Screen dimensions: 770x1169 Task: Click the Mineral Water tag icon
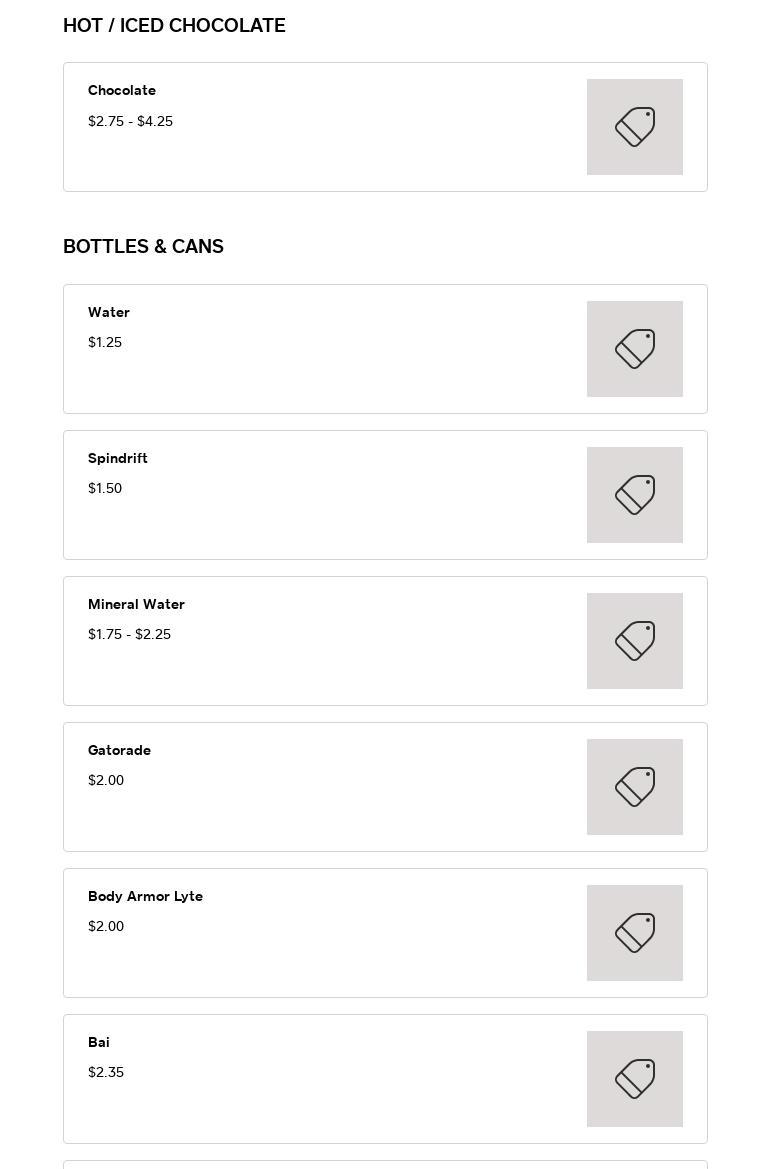pyautogui.click(x=635, y=641)
